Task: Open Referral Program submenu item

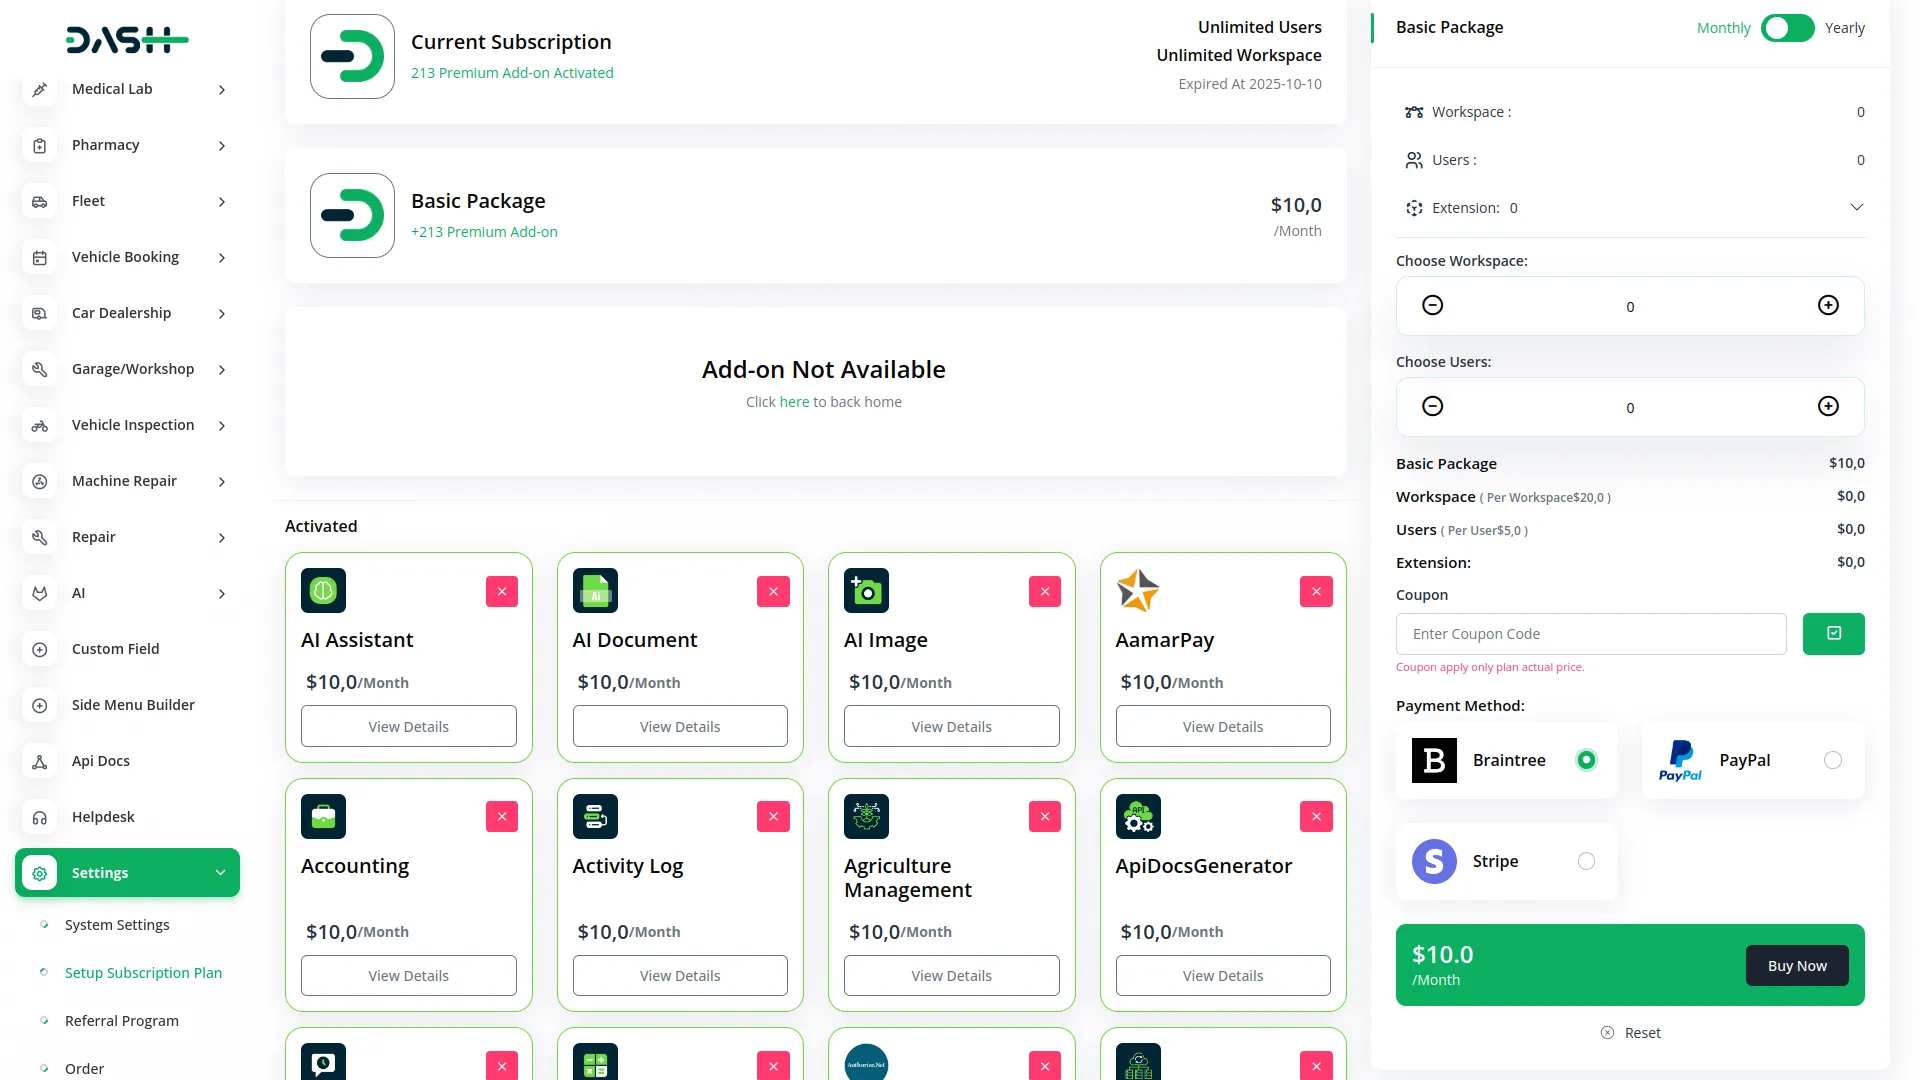Action: [x=122, y=1021]
